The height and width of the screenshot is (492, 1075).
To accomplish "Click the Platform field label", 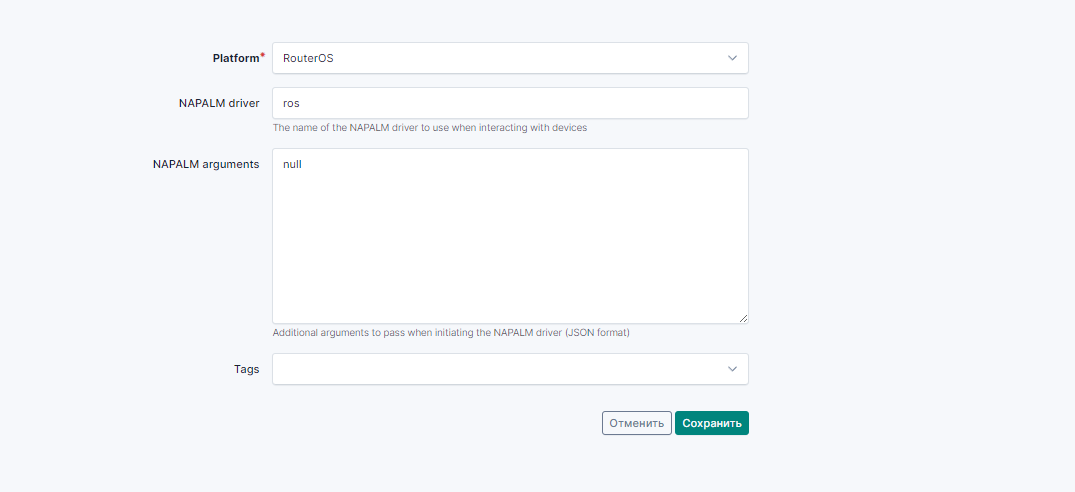I will [235, 58].
